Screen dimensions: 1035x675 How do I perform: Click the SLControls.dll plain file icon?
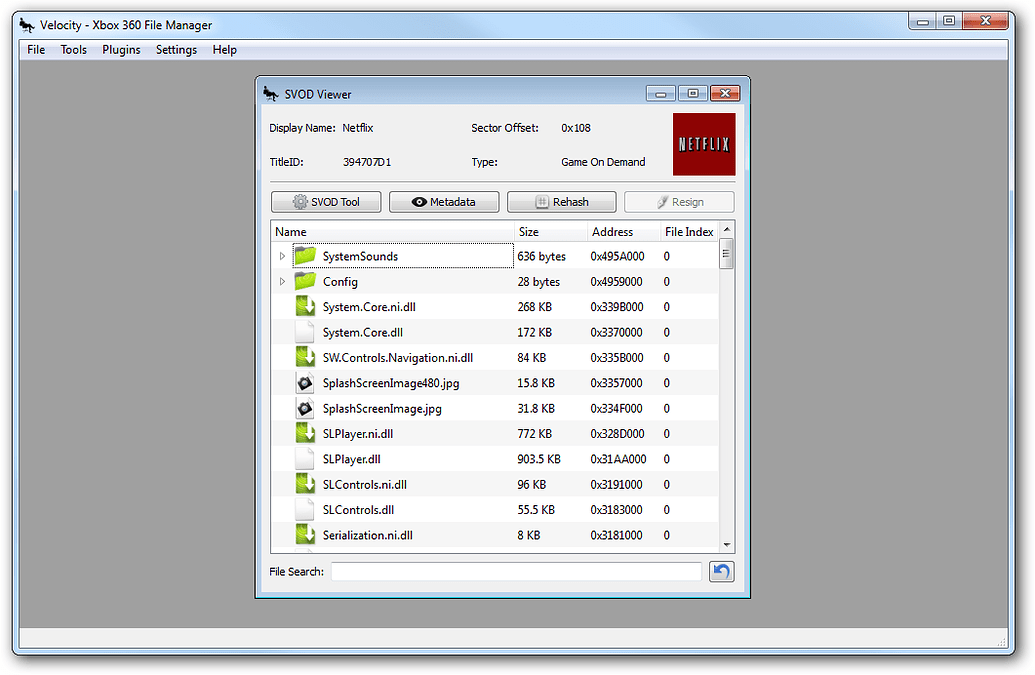(304, 509)
